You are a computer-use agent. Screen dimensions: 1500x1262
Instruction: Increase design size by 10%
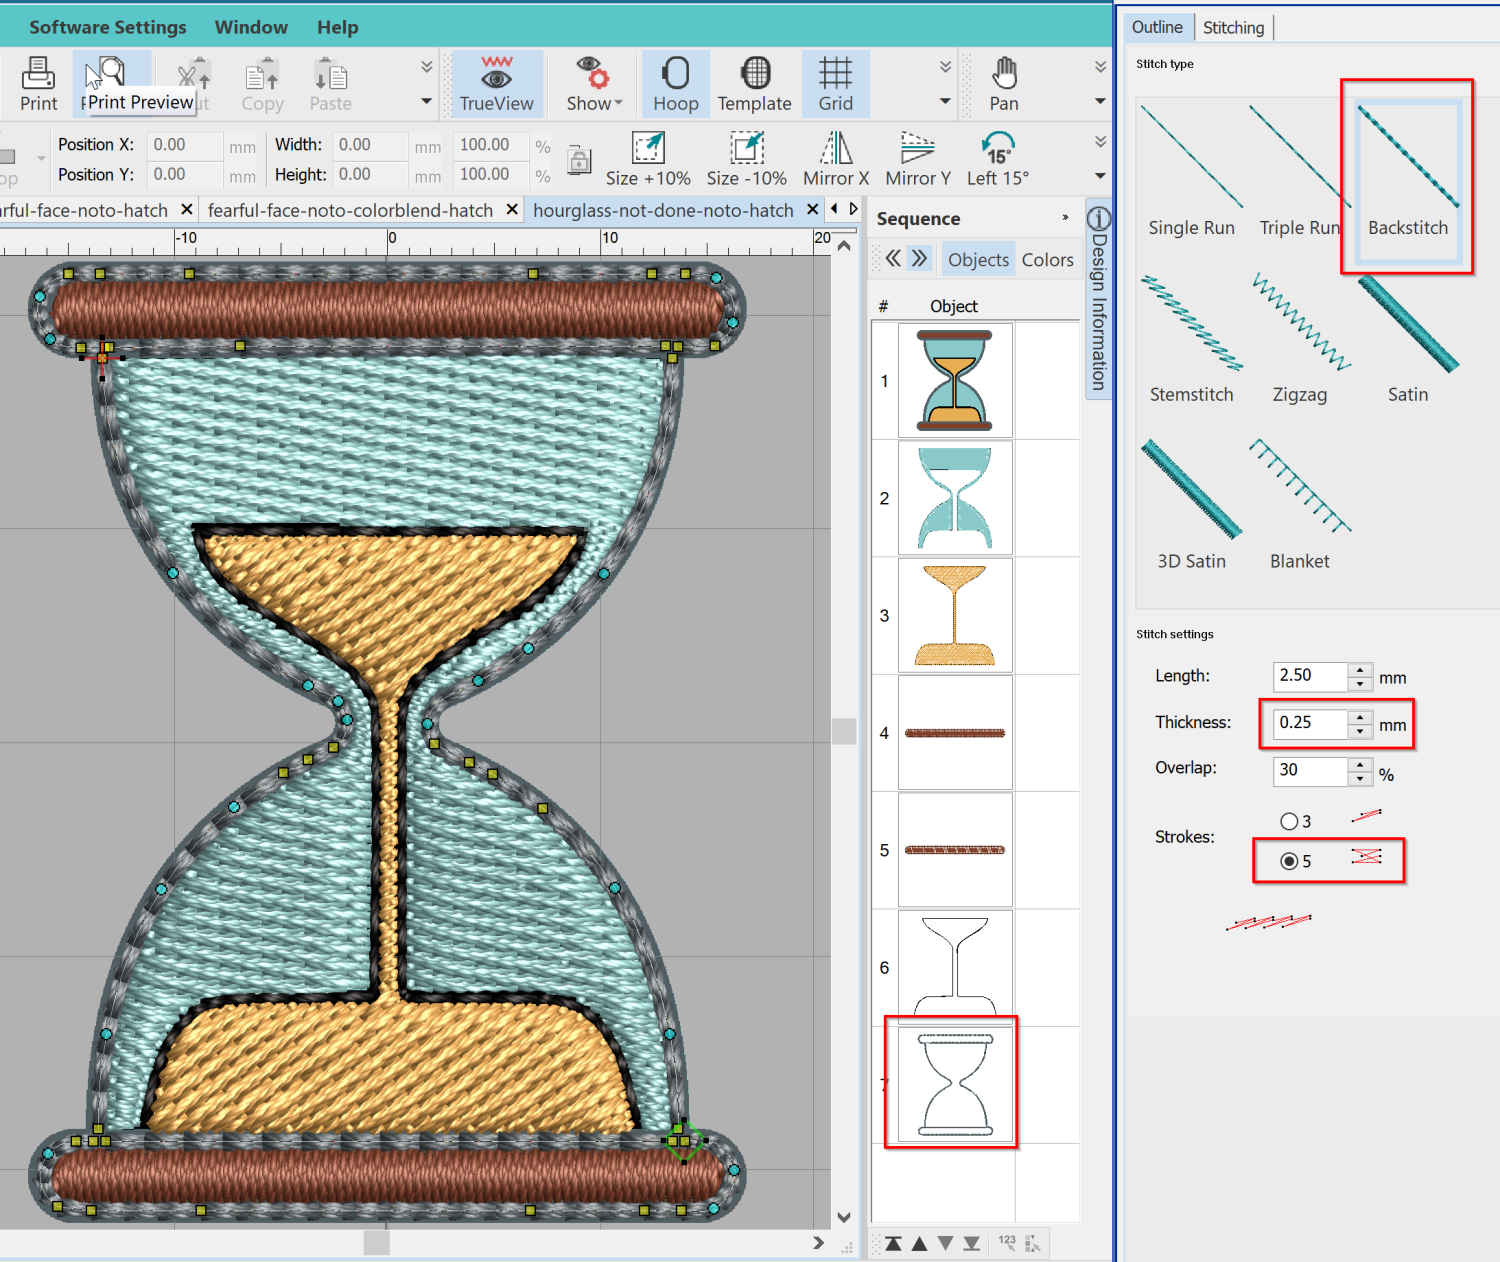click(x=649, y=158)
